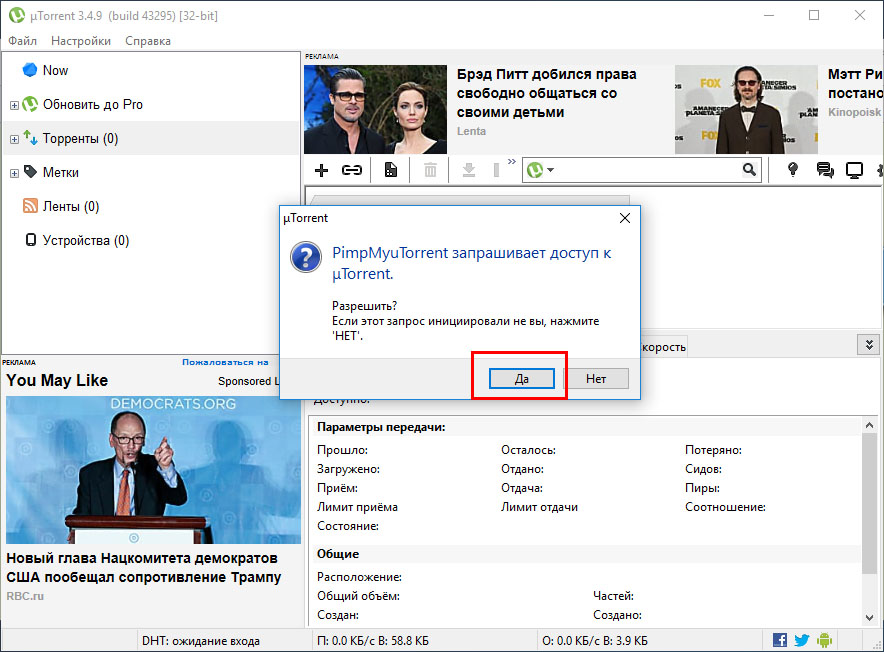Open Brad Pitt and Angelina ad thumbnail

pos(375,109)
